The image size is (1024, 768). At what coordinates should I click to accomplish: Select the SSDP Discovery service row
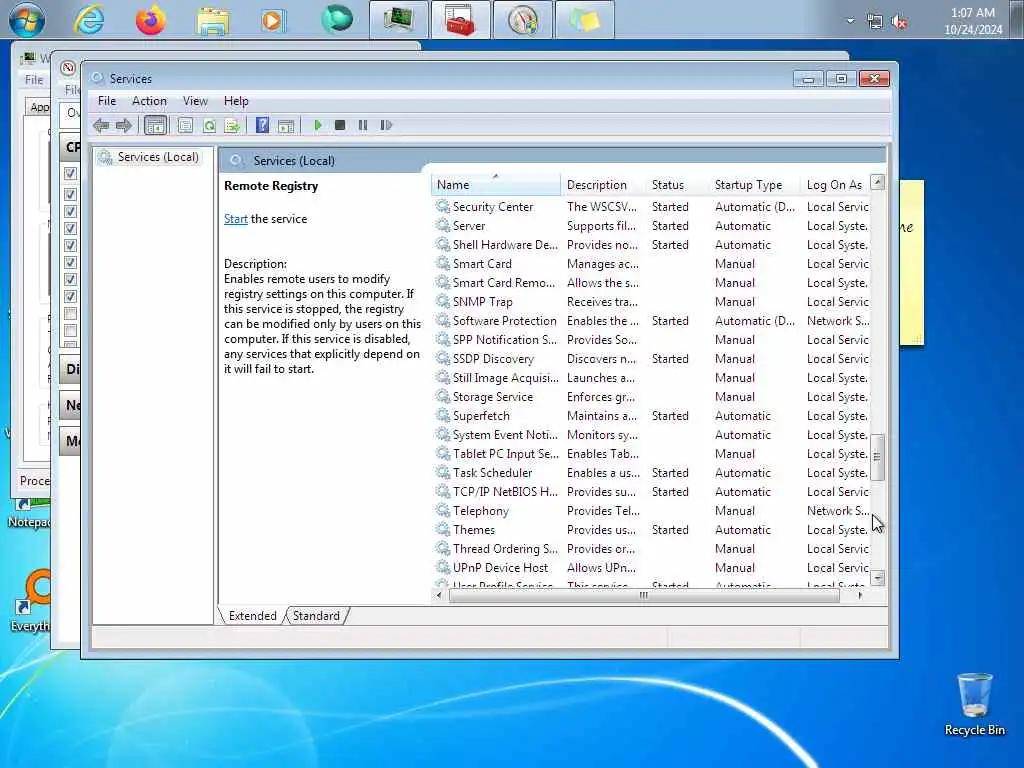click(650, 359)
